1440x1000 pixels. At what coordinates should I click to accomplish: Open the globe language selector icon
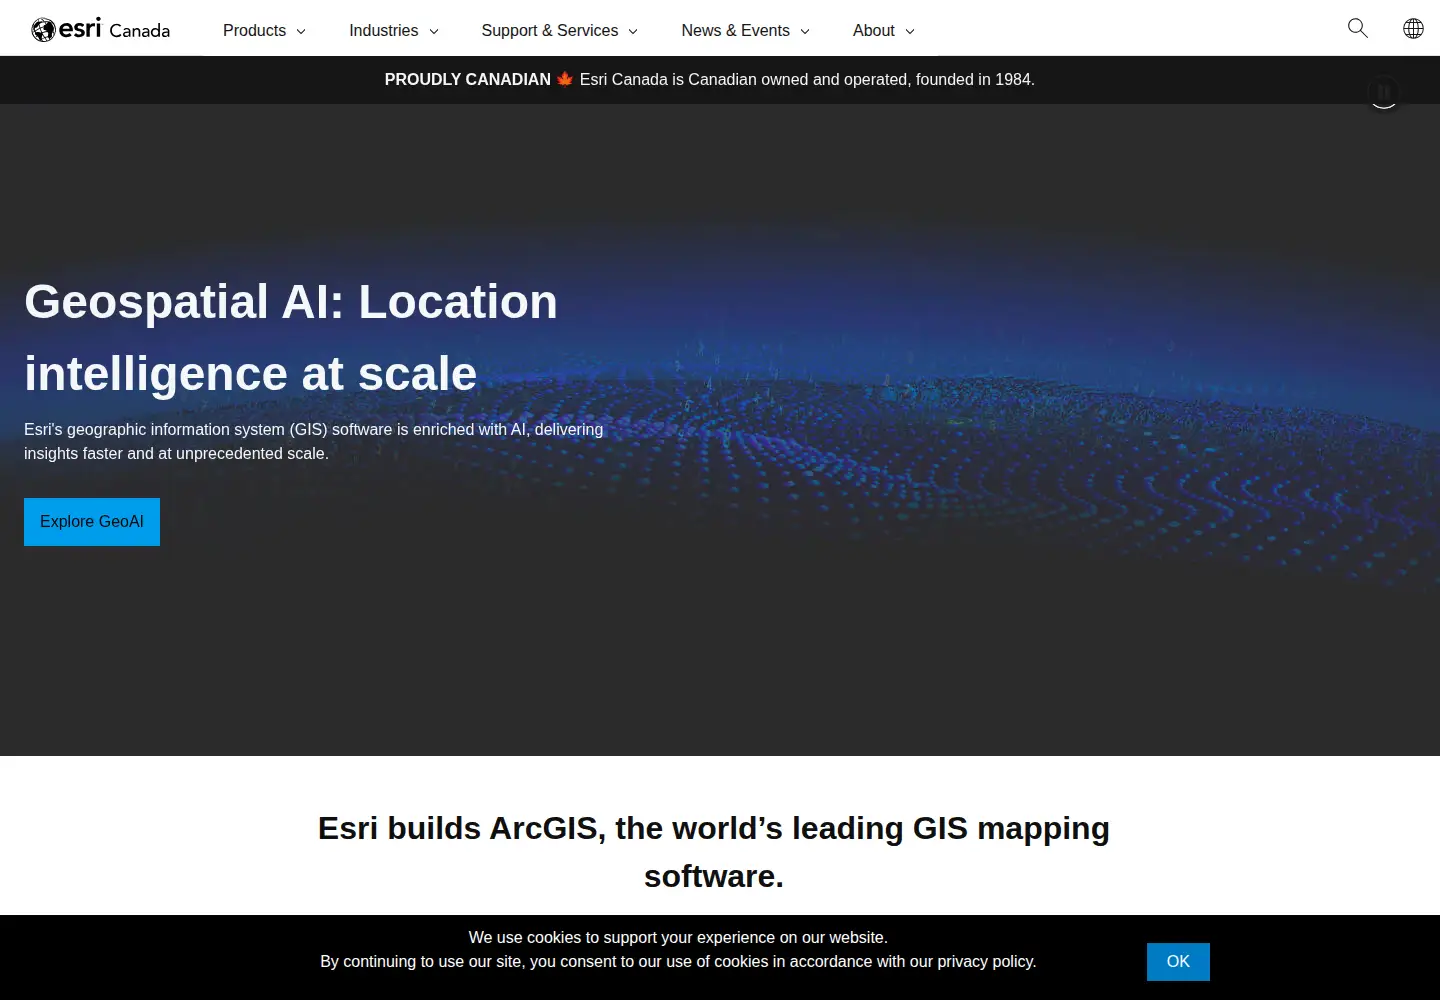(1413, 28)
